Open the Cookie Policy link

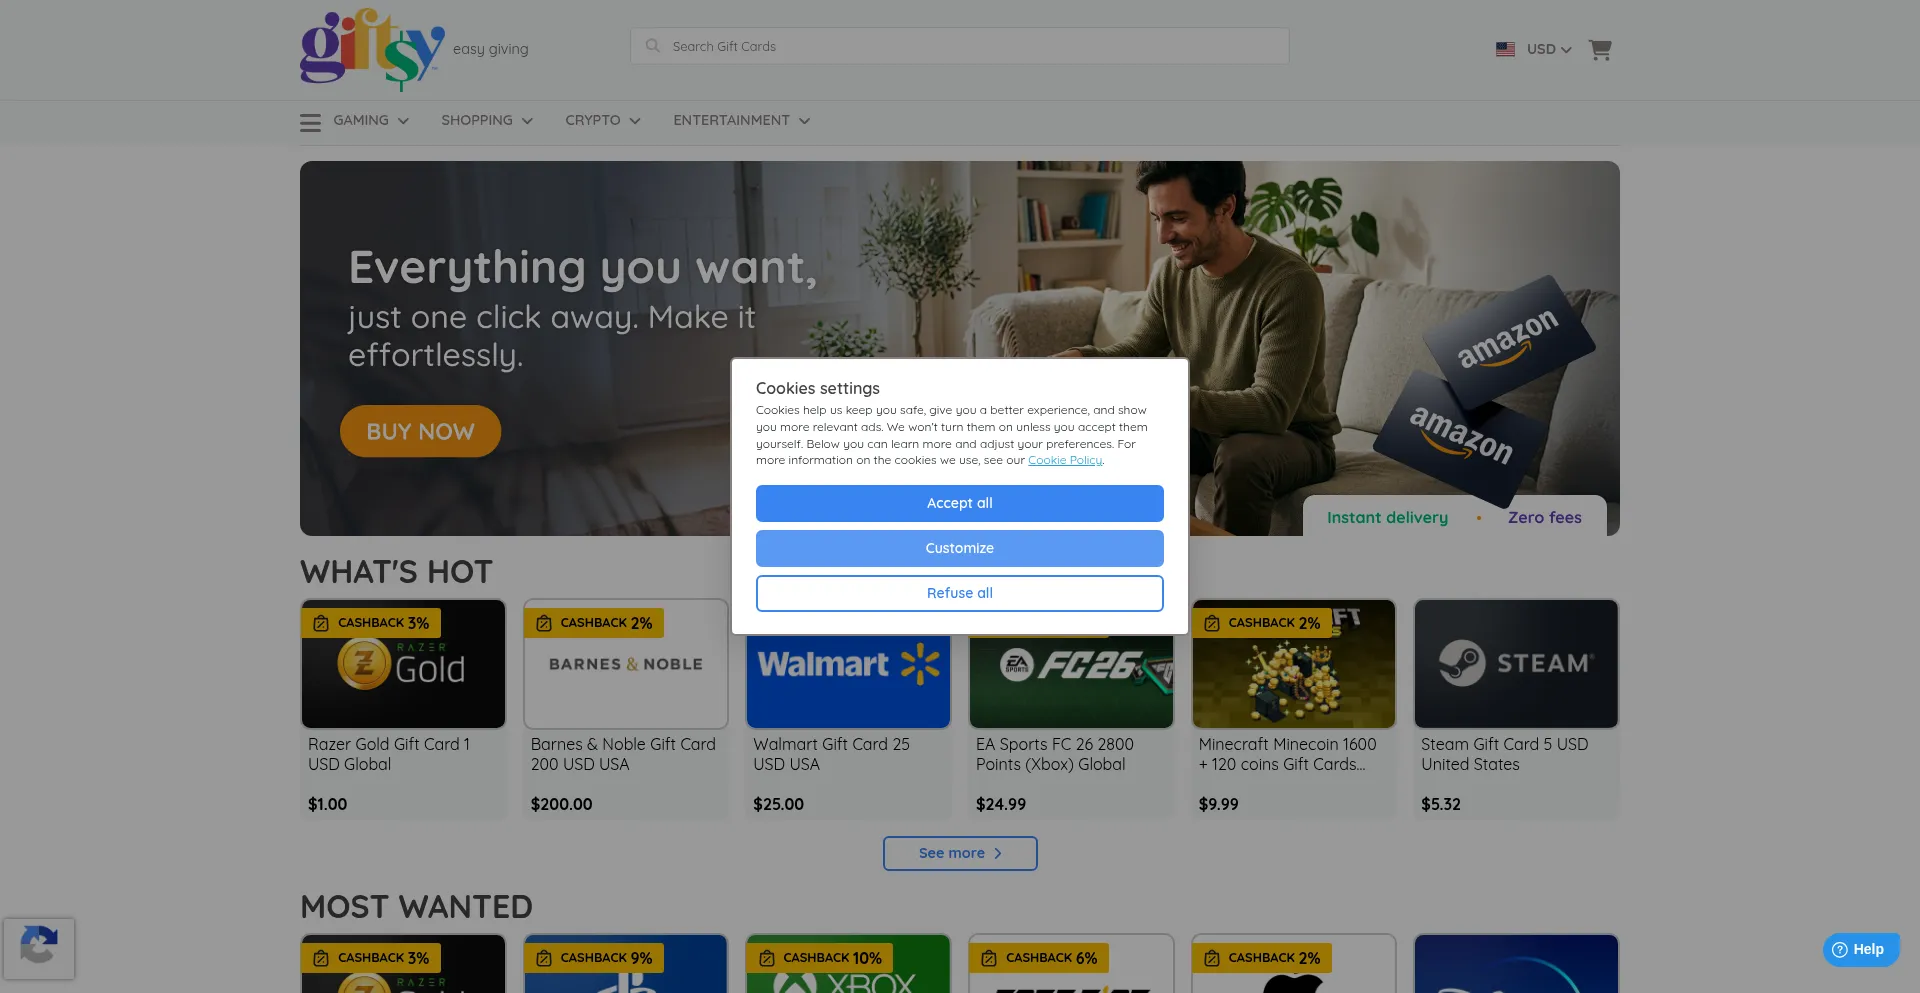click(1065, 460)
